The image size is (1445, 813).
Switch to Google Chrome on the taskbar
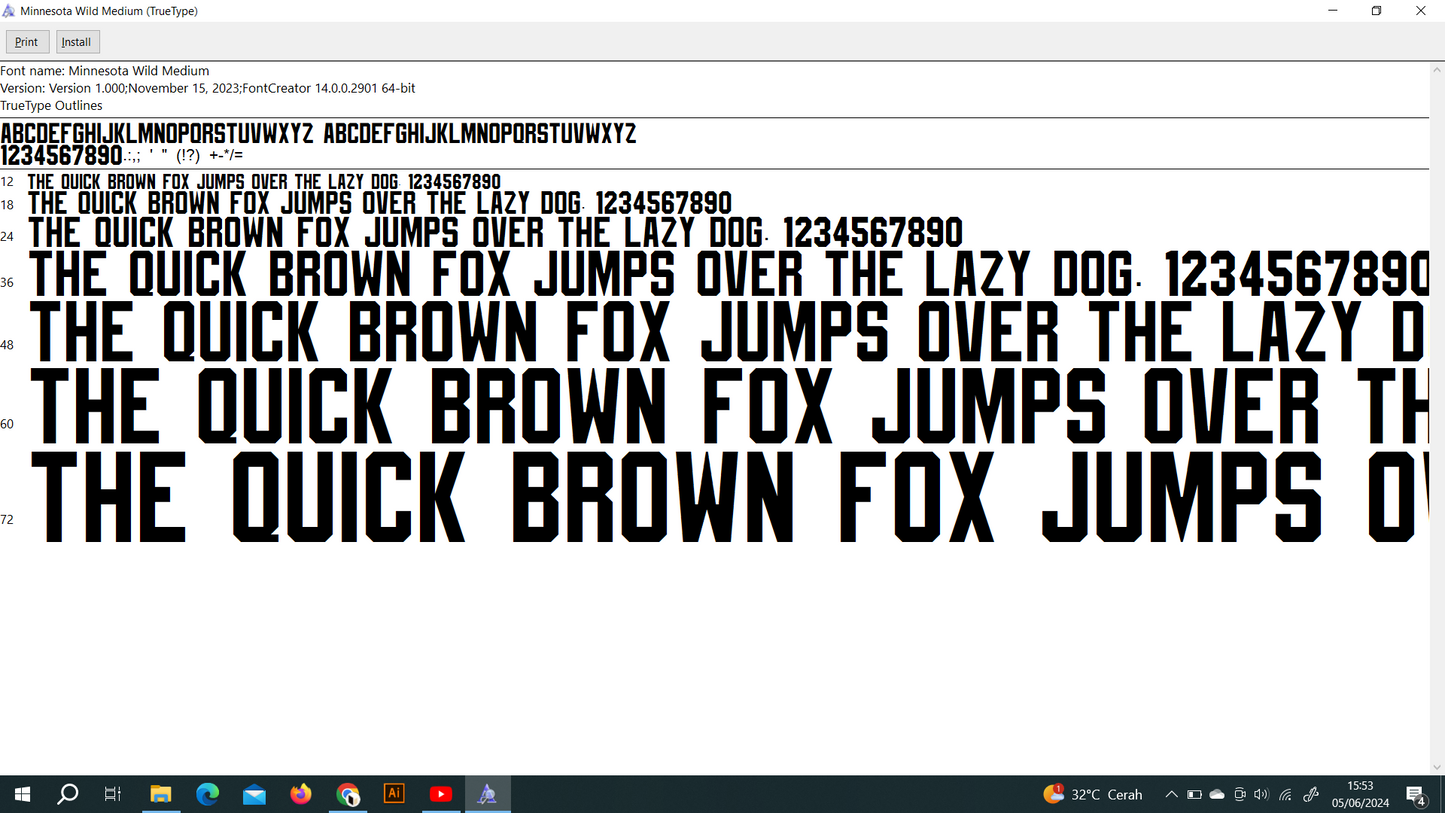coord(347,794)
